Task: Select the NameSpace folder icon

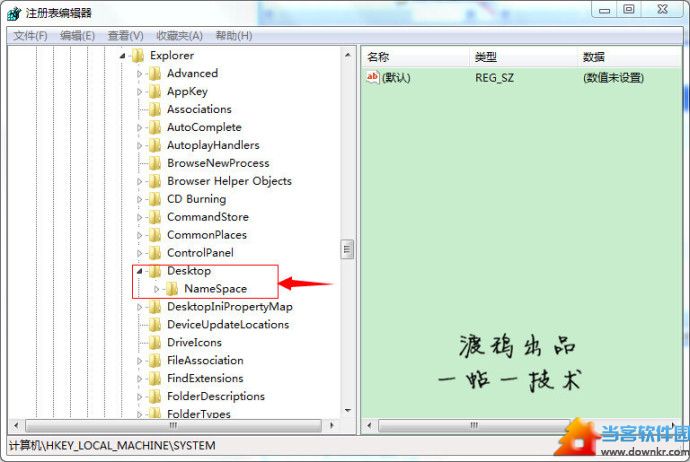Action: click(x=172, y=289)
